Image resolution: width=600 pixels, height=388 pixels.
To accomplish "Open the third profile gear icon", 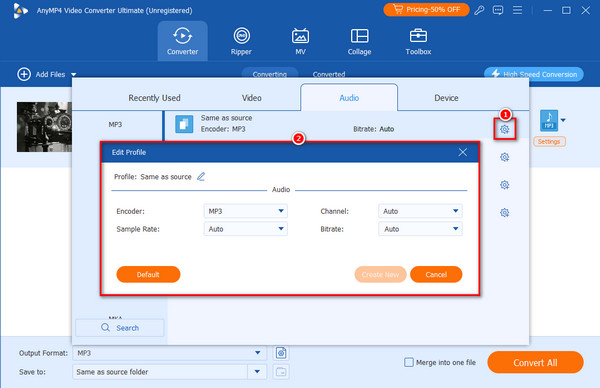I will (x=505, y=185).
